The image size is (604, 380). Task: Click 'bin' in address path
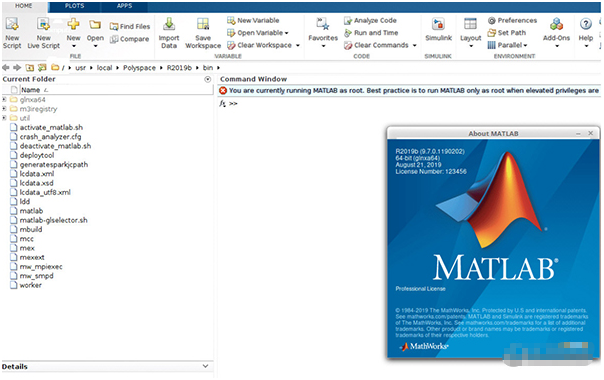tap(208, 68)
